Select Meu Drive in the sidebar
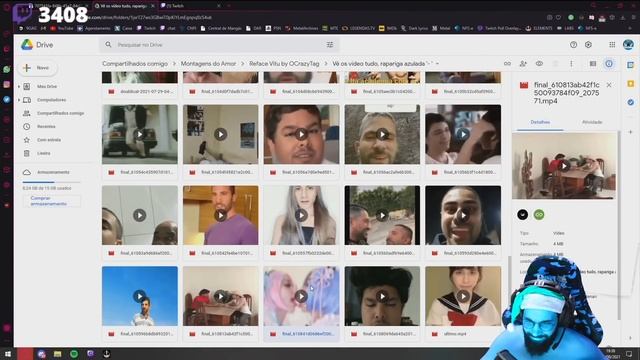The image size is (640, 360). [47, 87]
